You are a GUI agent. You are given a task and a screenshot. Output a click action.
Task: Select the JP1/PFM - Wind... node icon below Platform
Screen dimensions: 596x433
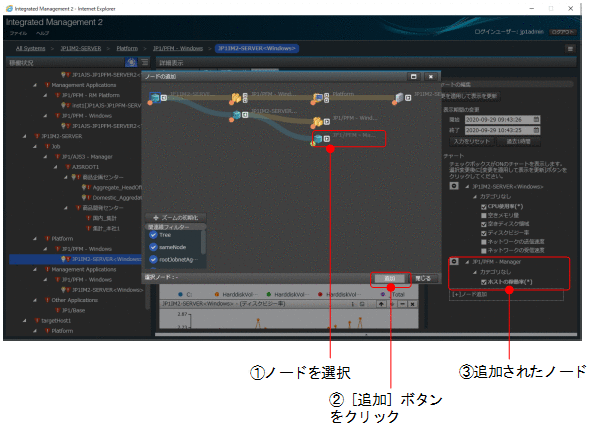click(x=318, y=122)
